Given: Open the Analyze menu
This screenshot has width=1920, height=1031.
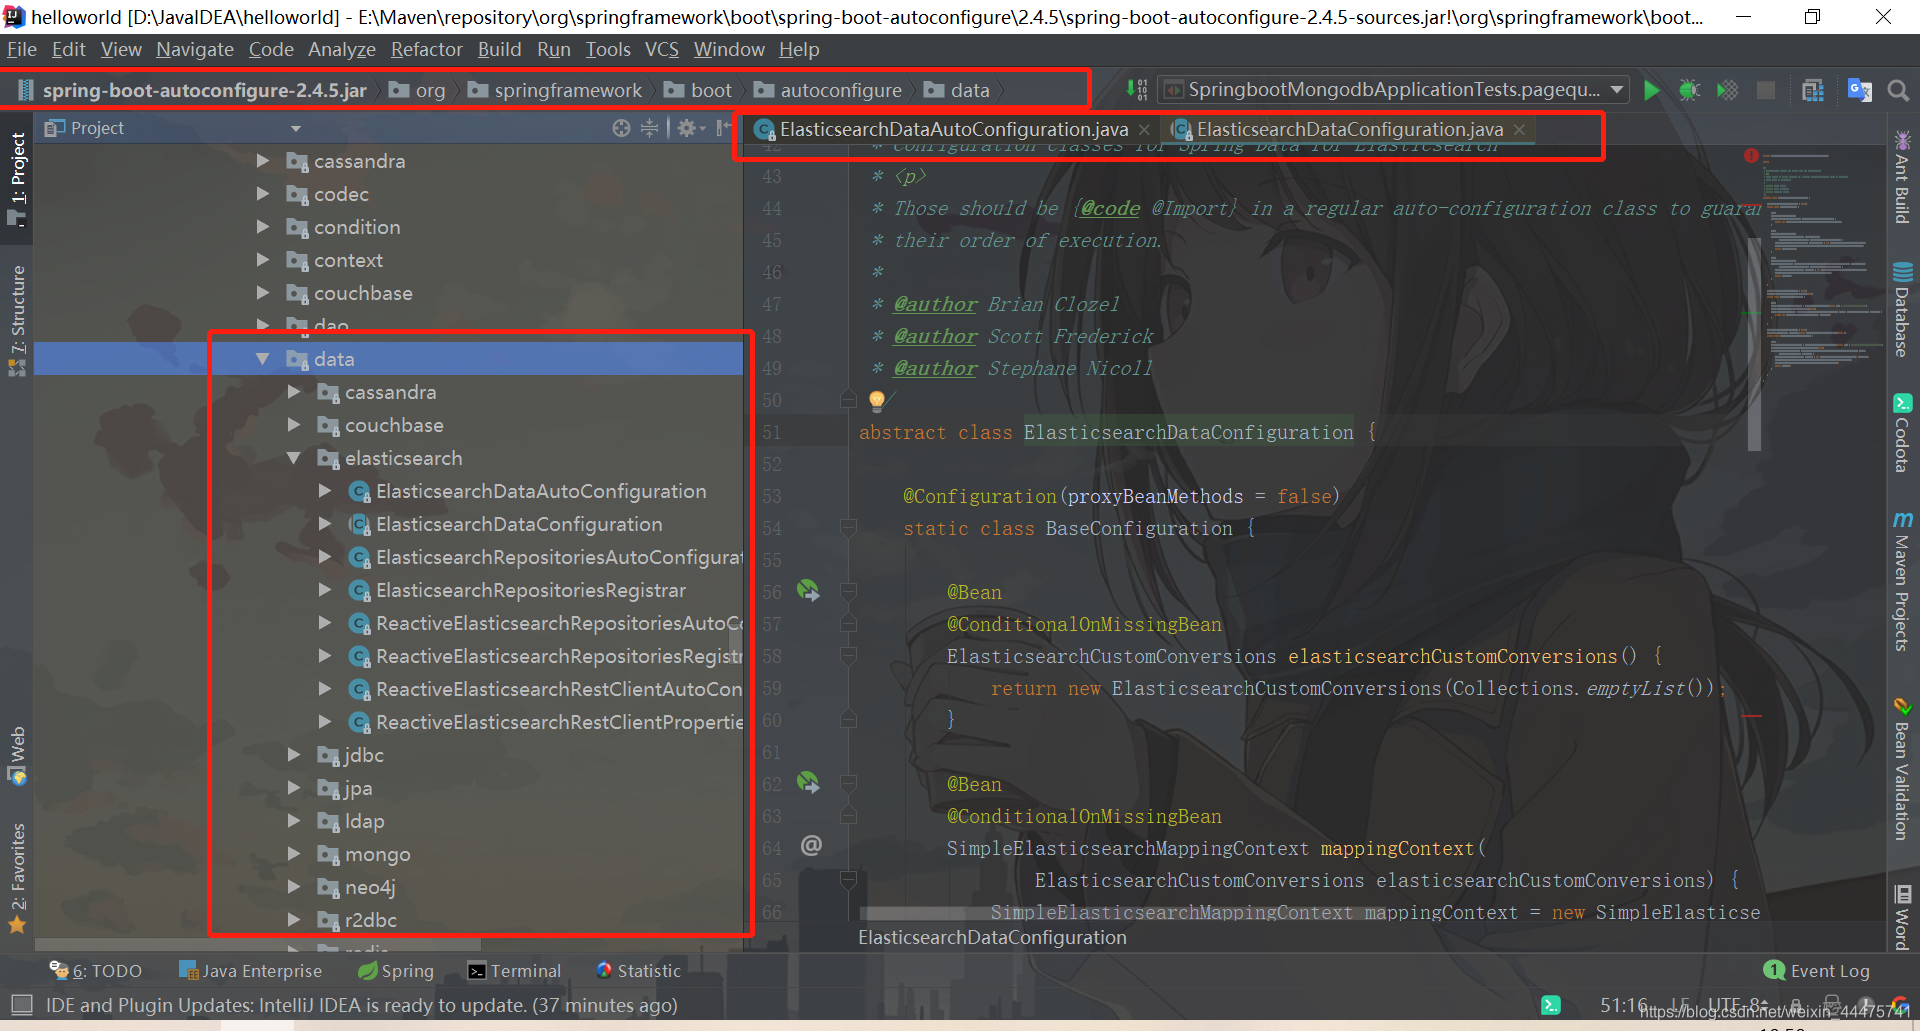Looking at the screenshot, I should click(341, 49).
